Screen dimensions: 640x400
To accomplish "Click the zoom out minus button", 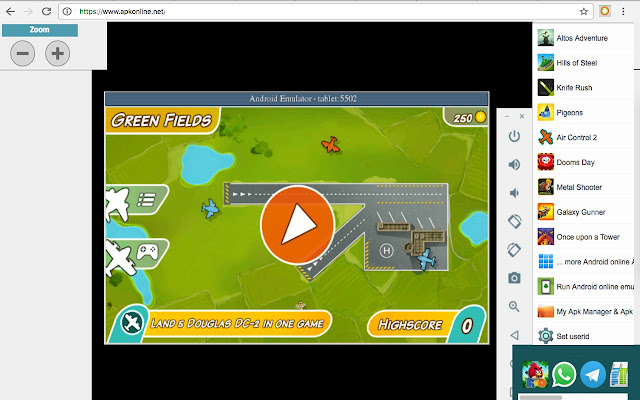I will point(22,53).
